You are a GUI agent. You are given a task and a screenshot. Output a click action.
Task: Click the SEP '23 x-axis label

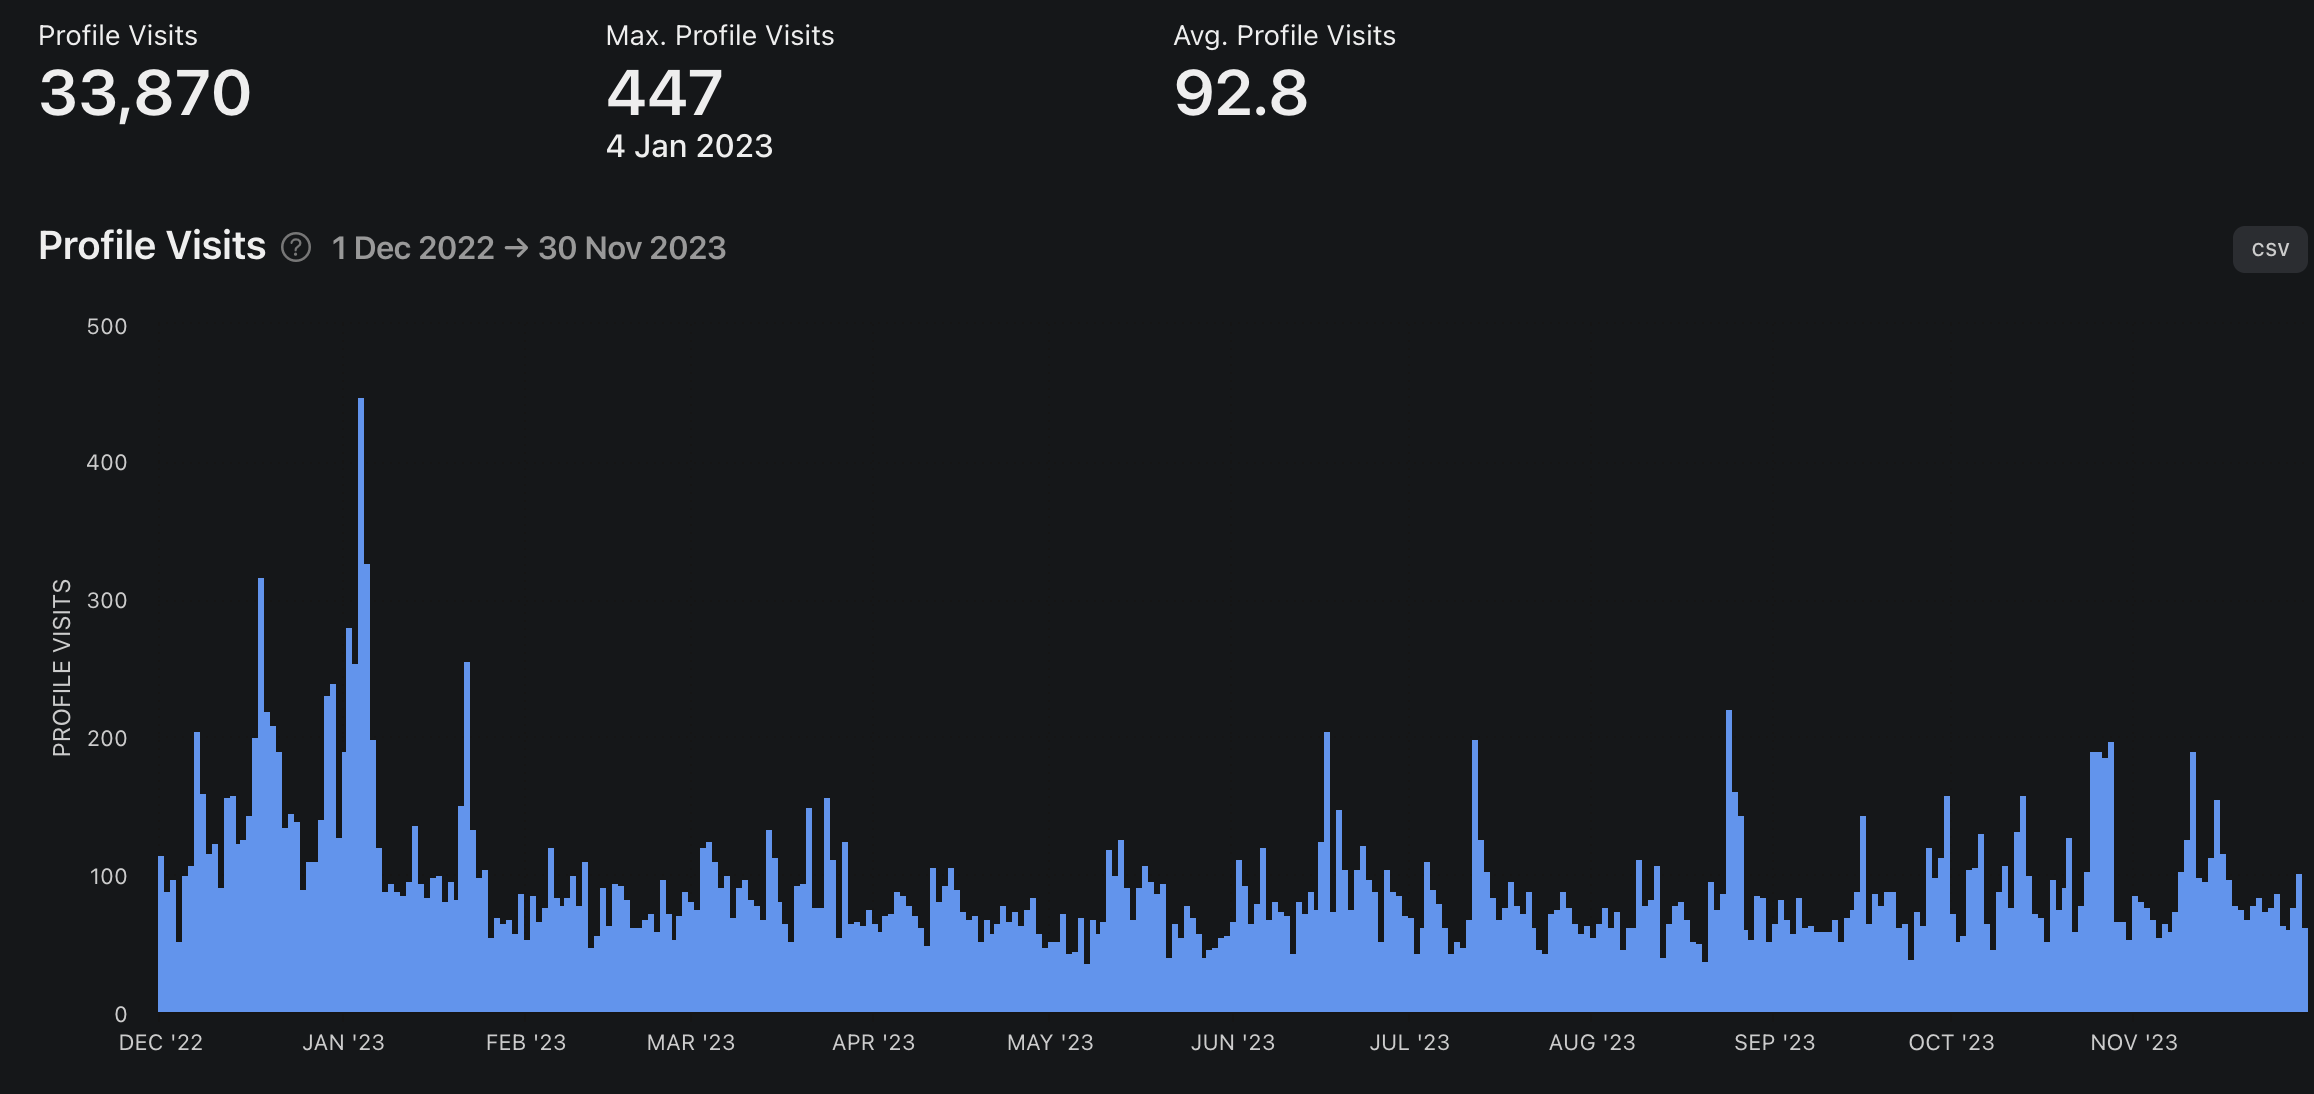pos(1774,1042)
